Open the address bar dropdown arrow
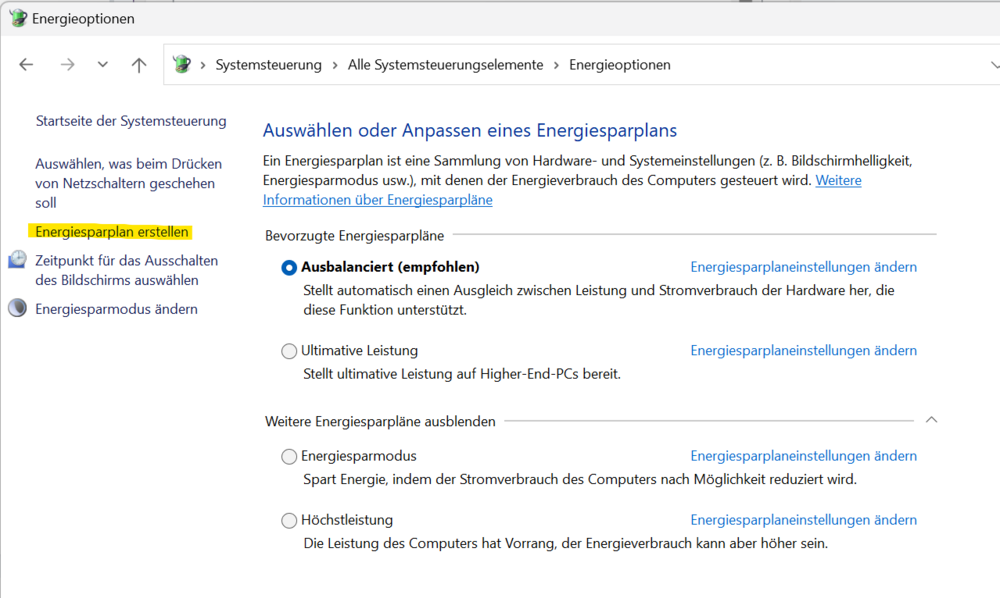Viewport: 1000px width, 598px height. click(994, 65)
